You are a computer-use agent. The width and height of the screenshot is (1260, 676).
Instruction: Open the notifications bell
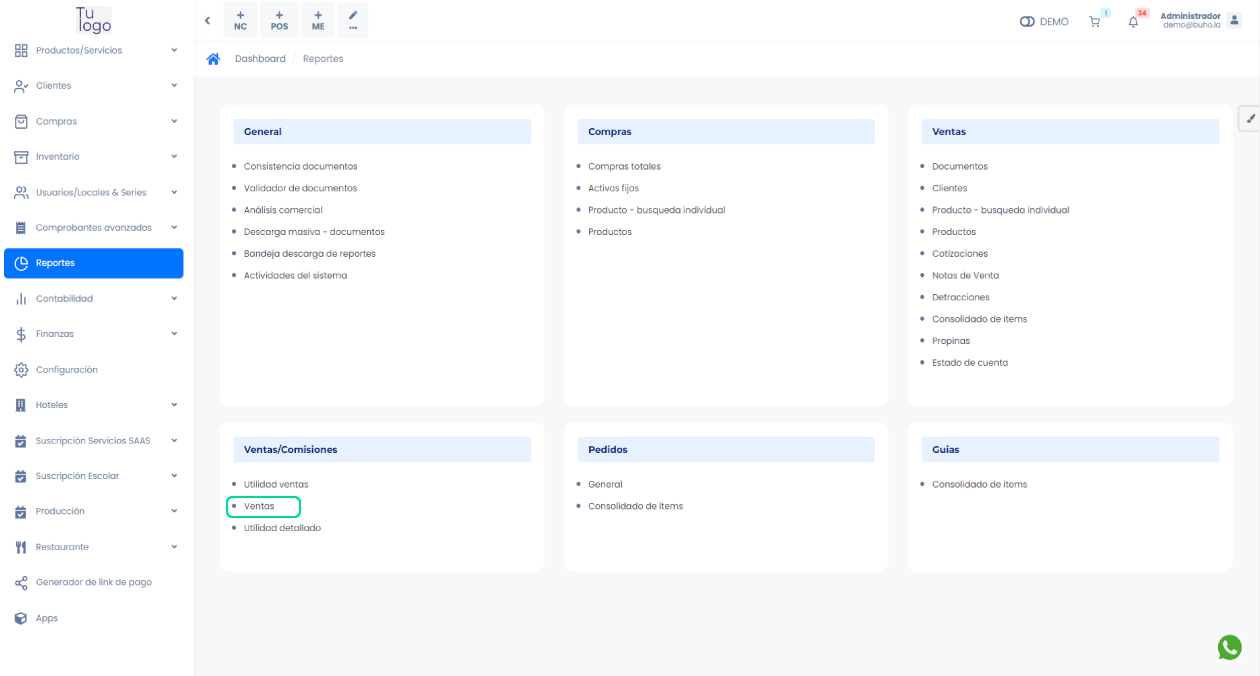(x=1133, y=21)
